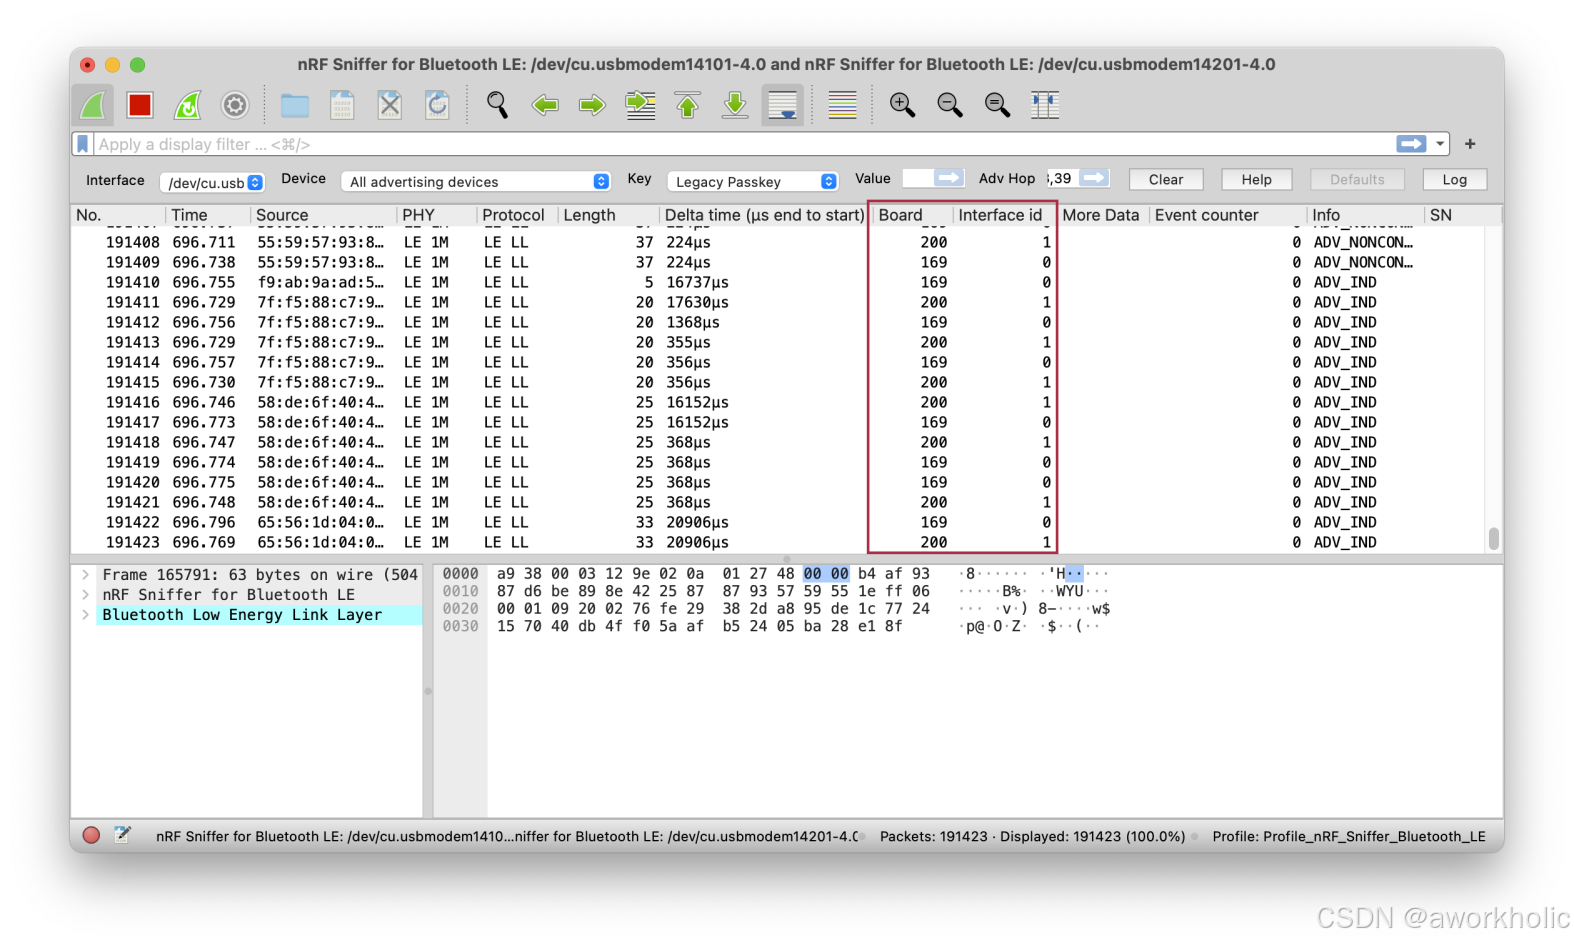Click Packets count in status bar
Screen dimensions: 1574x945
[x=1032, y=837]
